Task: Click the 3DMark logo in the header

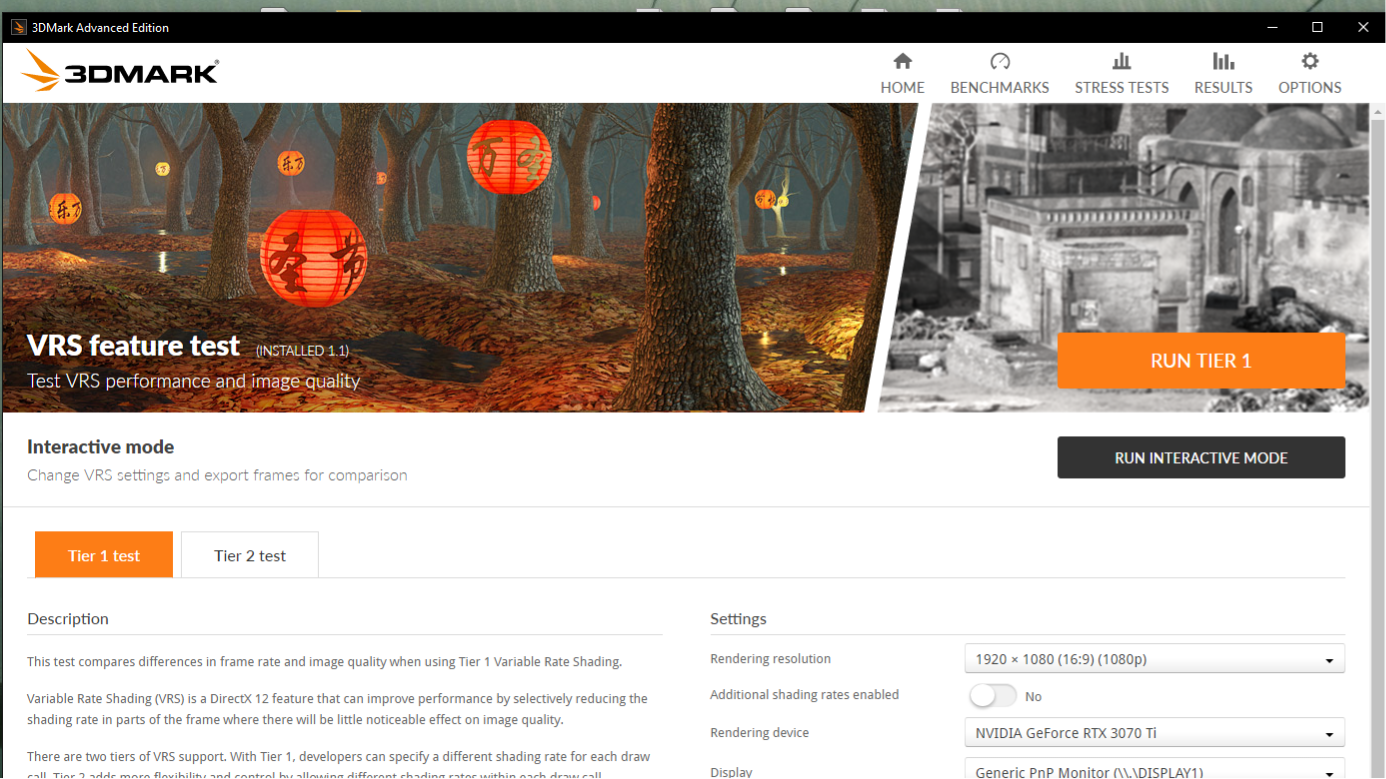Action: [x=120, y=71]
